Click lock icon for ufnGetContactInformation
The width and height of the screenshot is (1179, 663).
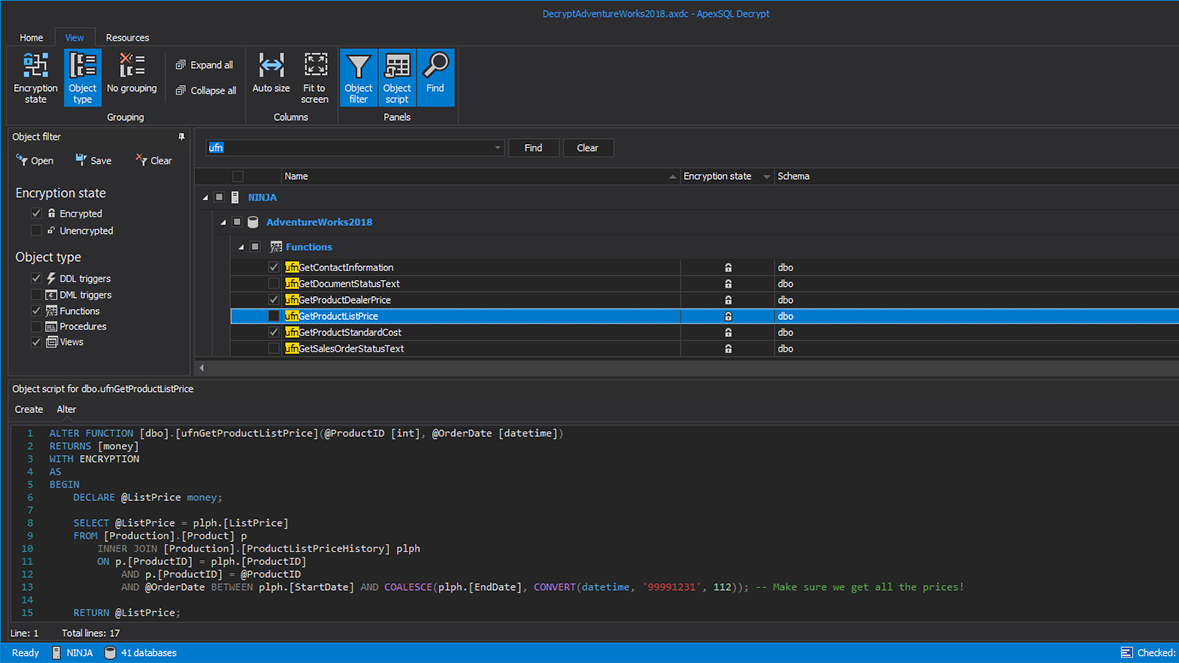pyautogui.click(x=728, y=268)
